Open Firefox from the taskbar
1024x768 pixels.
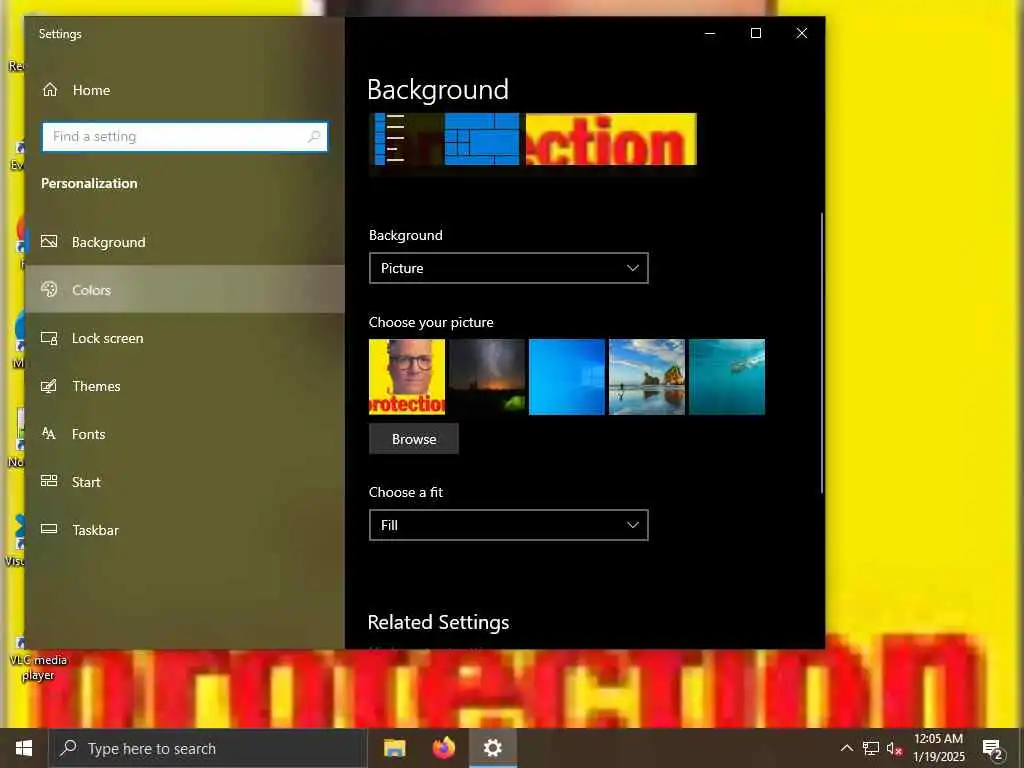[444, 748]
